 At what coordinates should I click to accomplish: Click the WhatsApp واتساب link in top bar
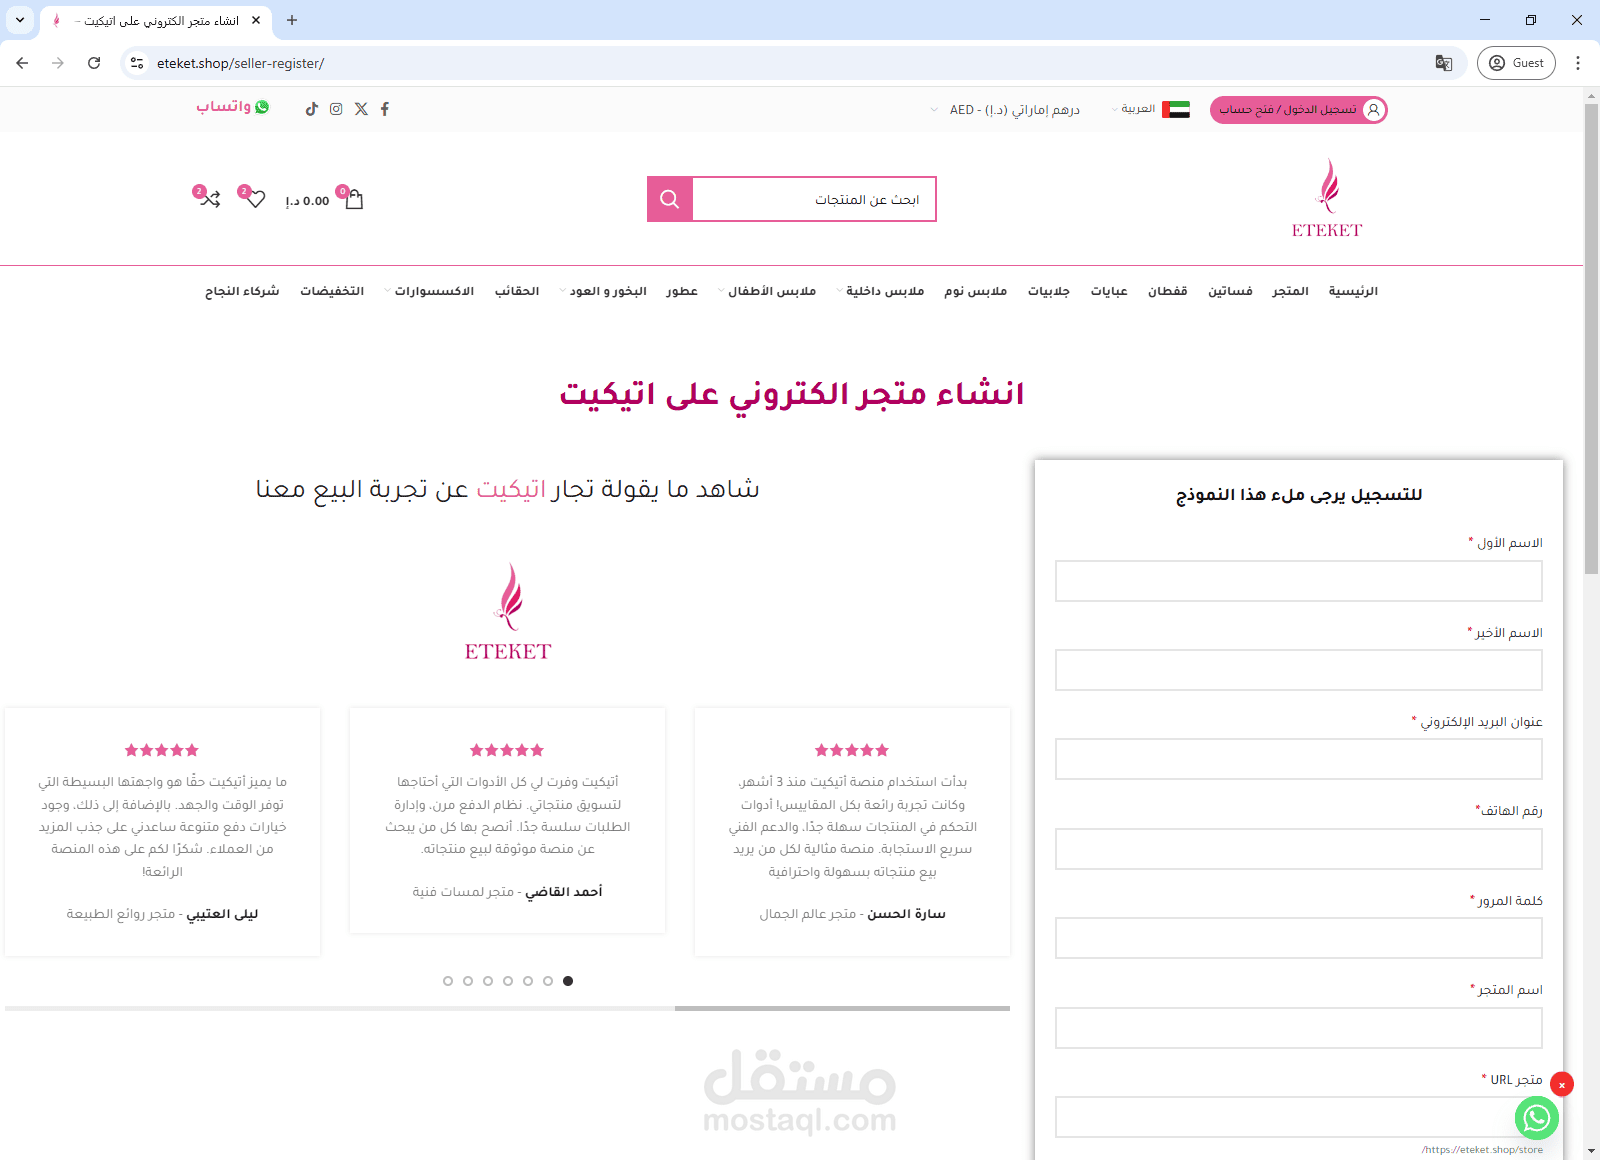[x=233, y=107]
